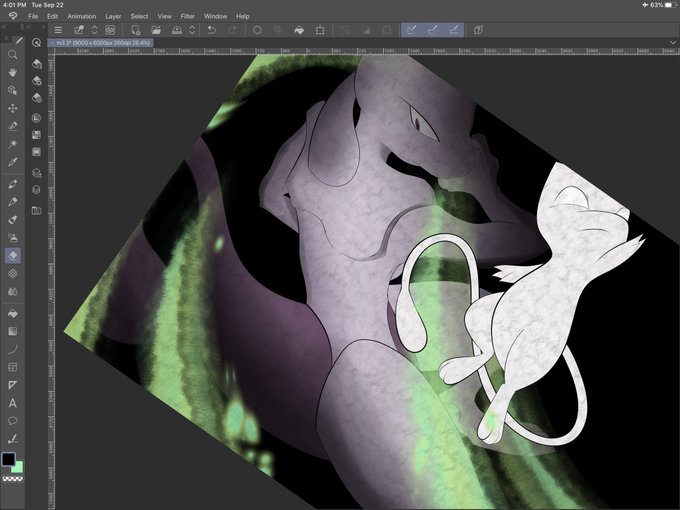Open a file with the folder icon
This screenshot has width=680, height=510.
point(156,30)
